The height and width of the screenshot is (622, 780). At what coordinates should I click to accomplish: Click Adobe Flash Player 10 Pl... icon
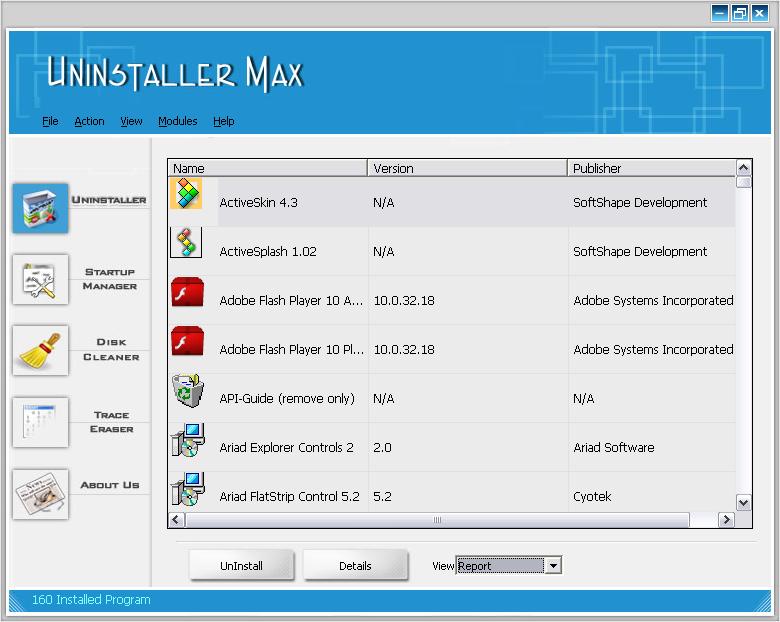188,341
